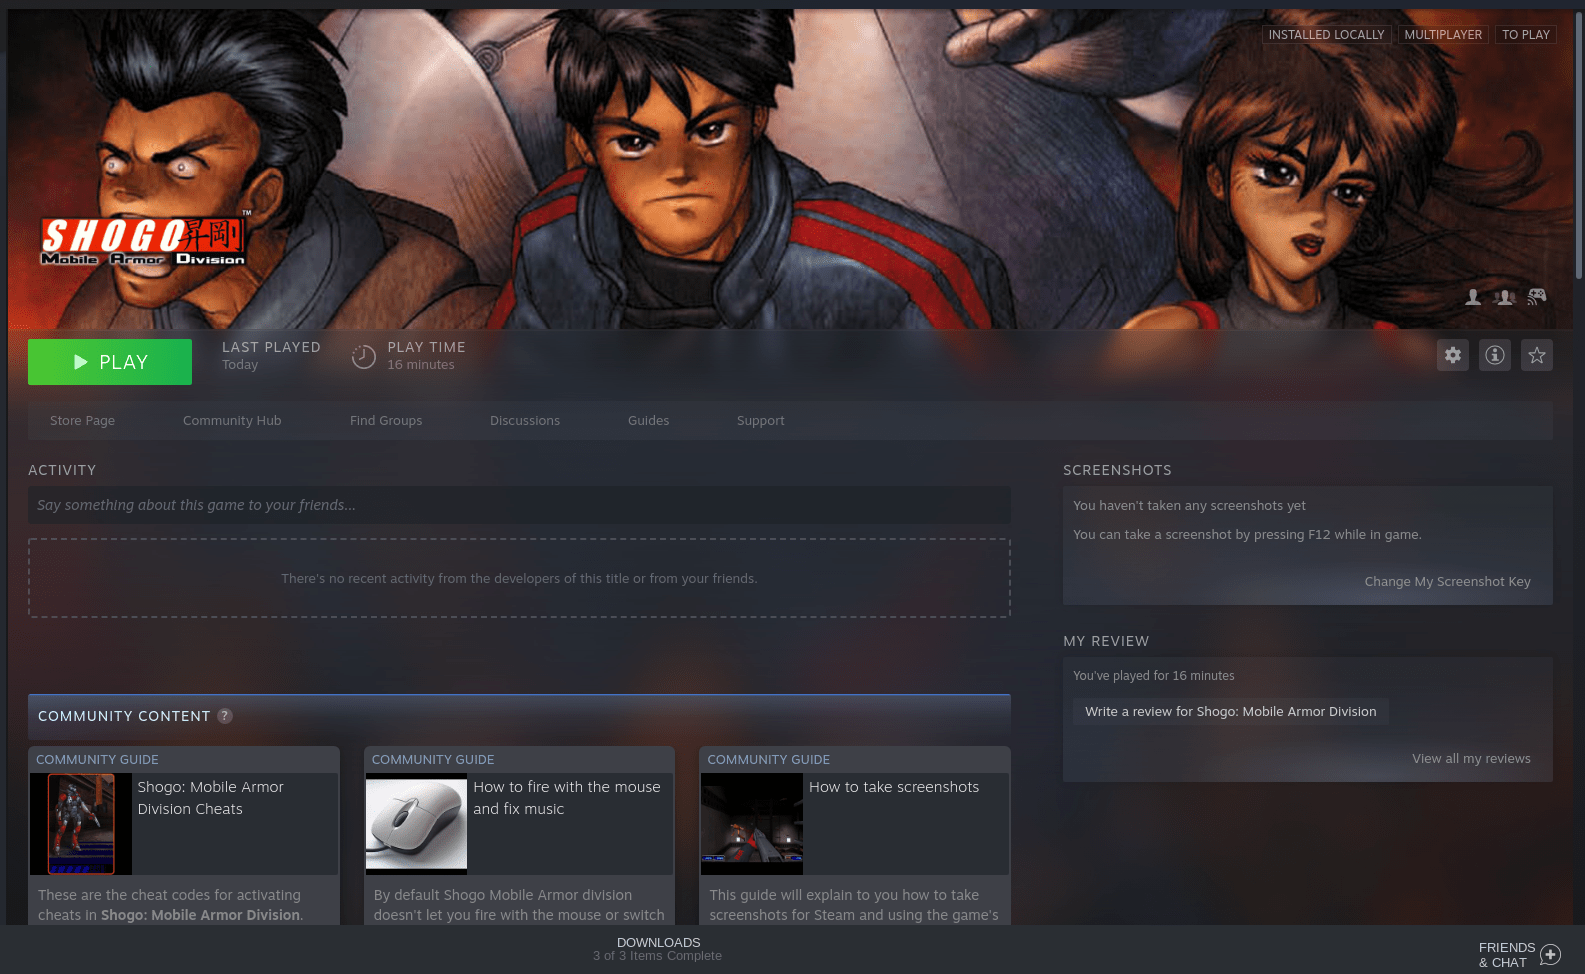Show game info icon
This screenshot has width=1585, height=974.
click(x=1495, y=355)
